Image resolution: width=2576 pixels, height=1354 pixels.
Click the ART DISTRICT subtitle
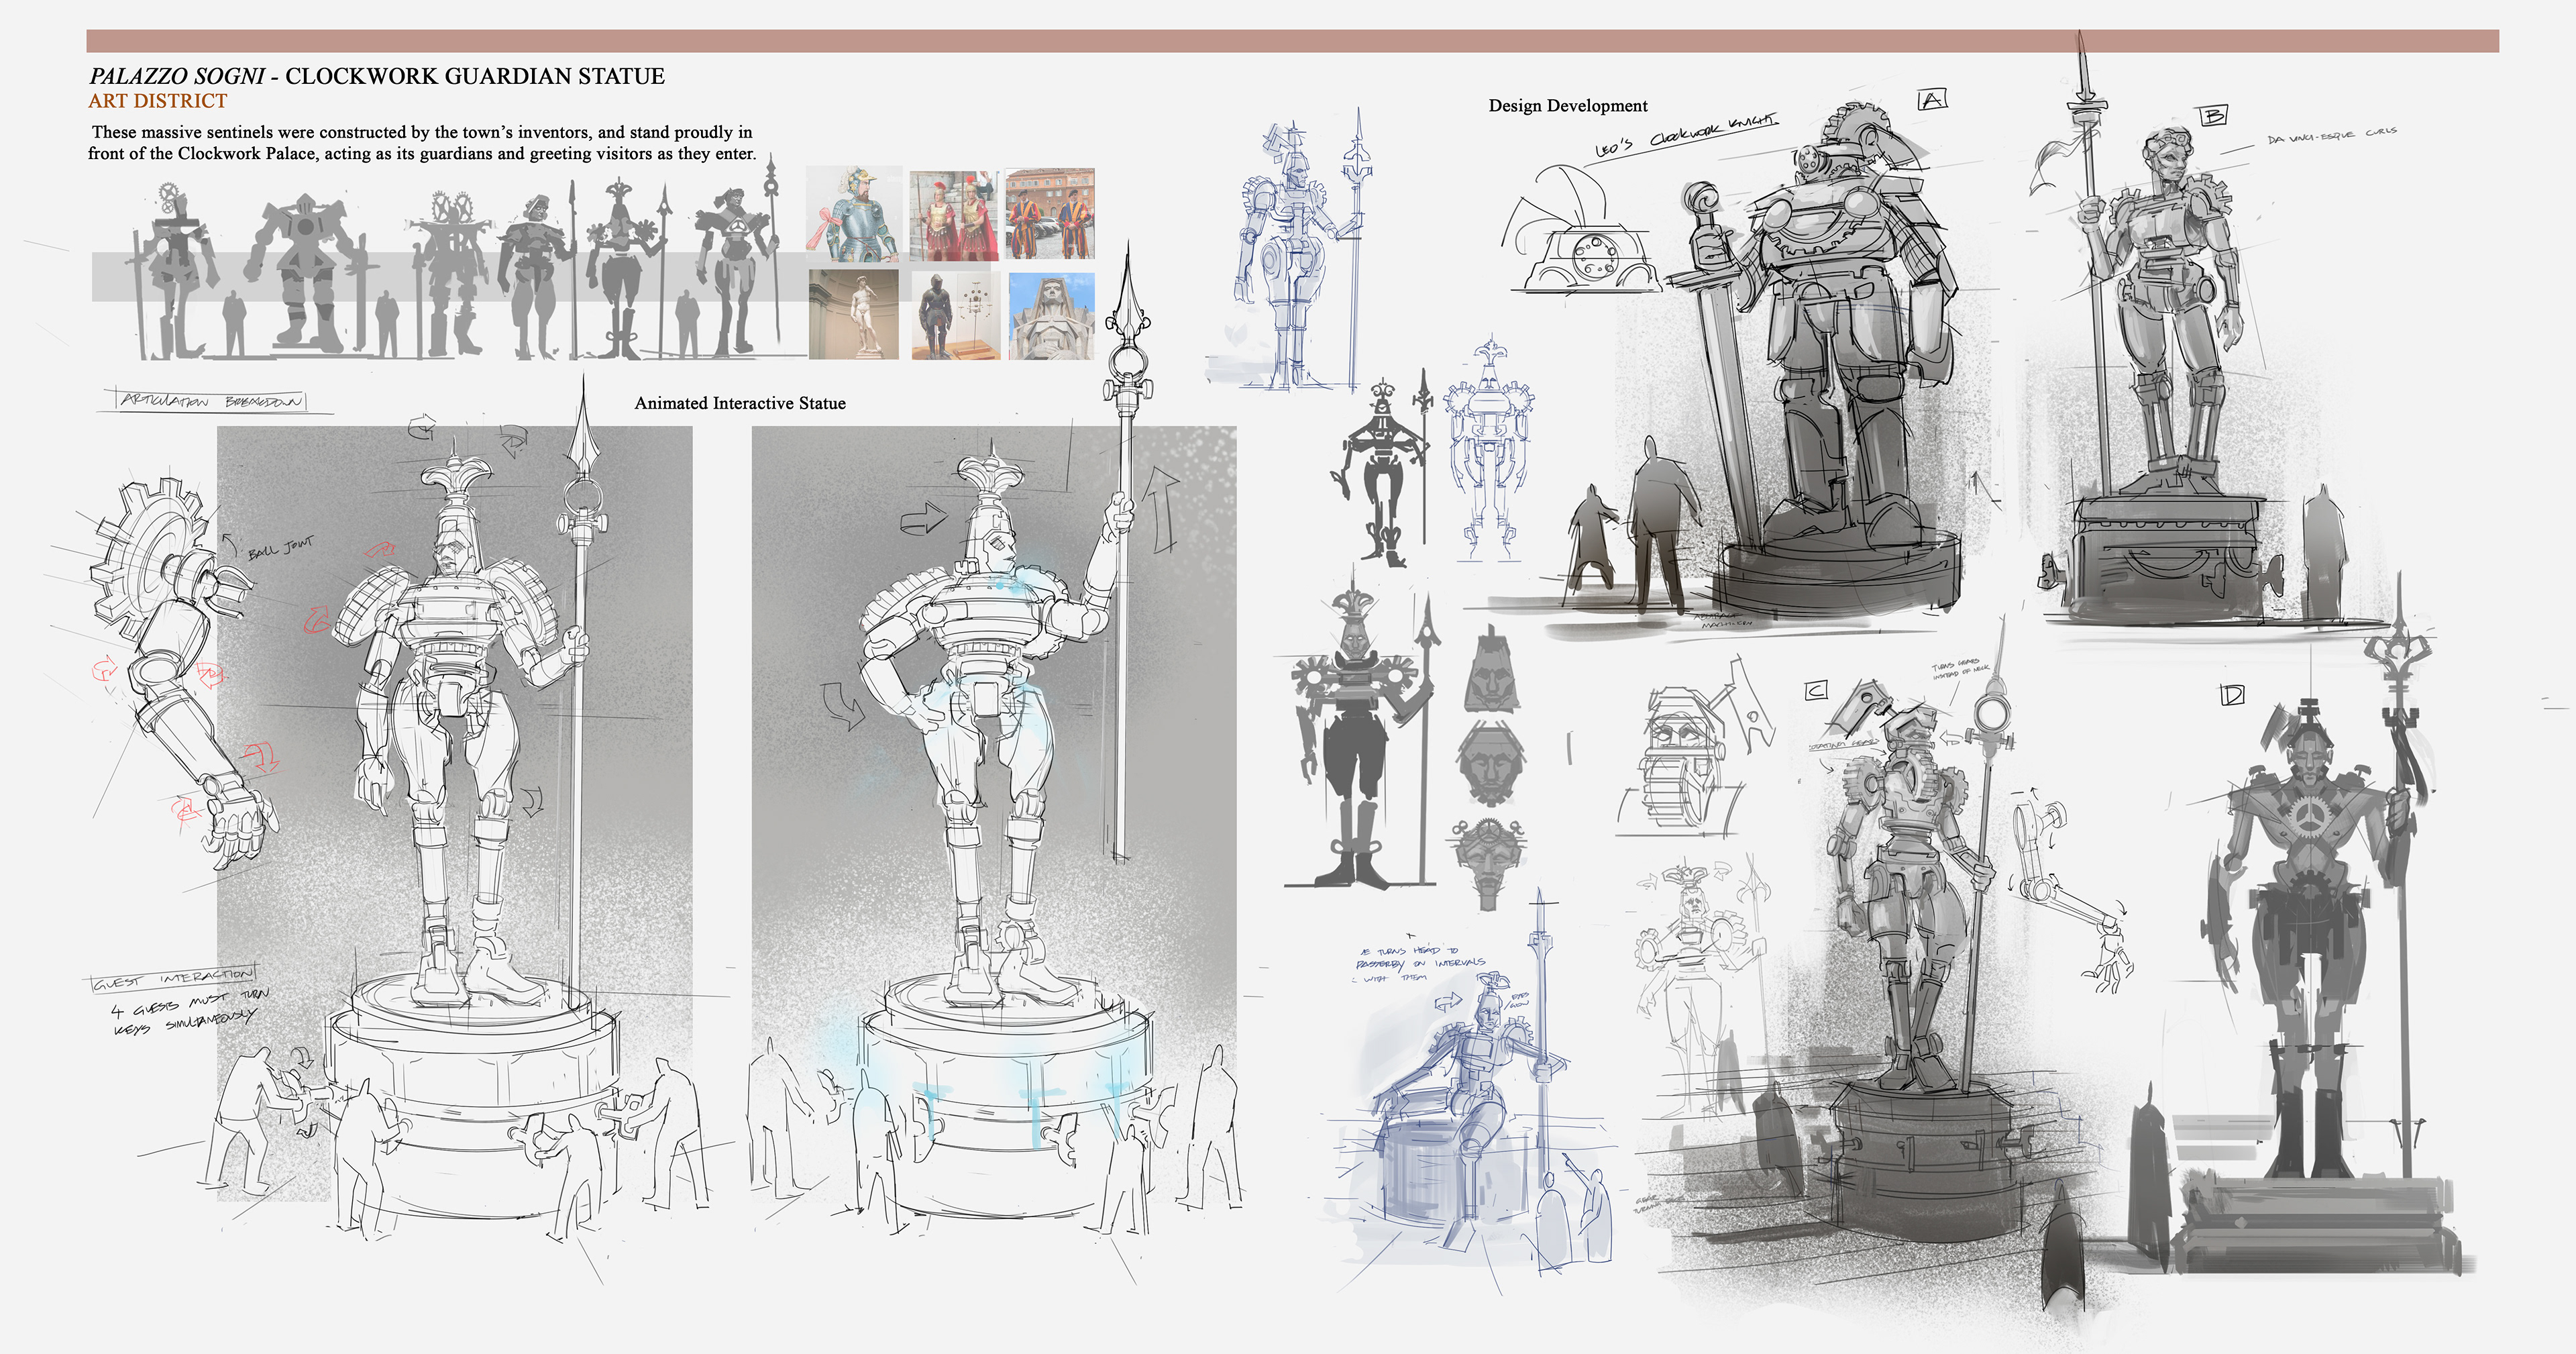tap(157, 101)
